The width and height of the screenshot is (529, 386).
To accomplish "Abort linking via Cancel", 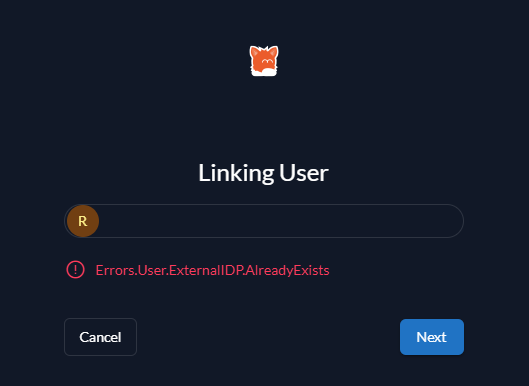I will 101,337.
